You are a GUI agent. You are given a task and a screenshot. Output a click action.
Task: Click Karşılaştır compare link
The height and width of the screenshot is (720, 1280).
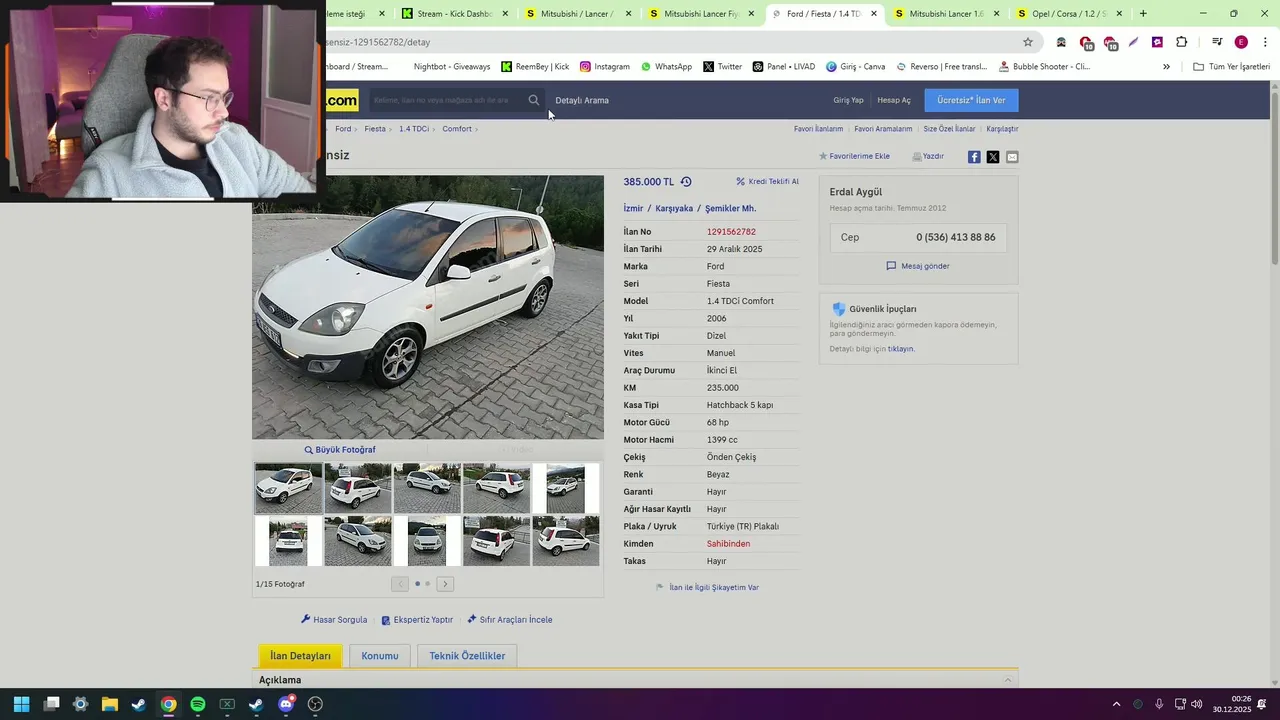coord(1002,129)
